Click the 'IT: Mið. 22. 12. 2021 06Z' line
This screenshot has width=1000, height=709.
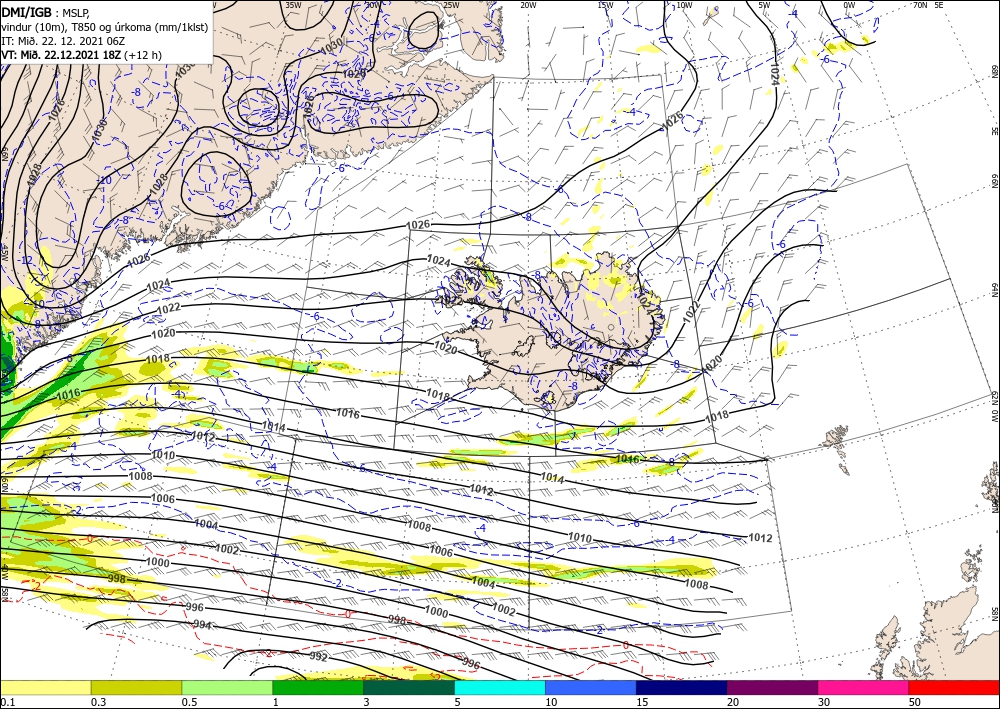coord(62,41)
